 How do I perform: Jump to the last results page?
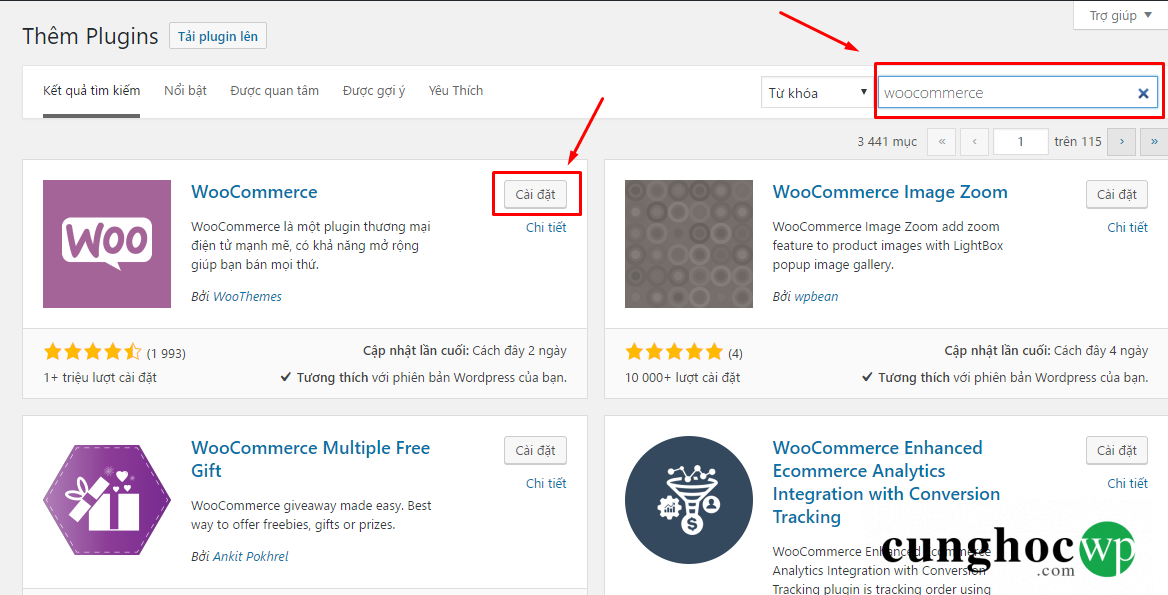click(1154, 141)
